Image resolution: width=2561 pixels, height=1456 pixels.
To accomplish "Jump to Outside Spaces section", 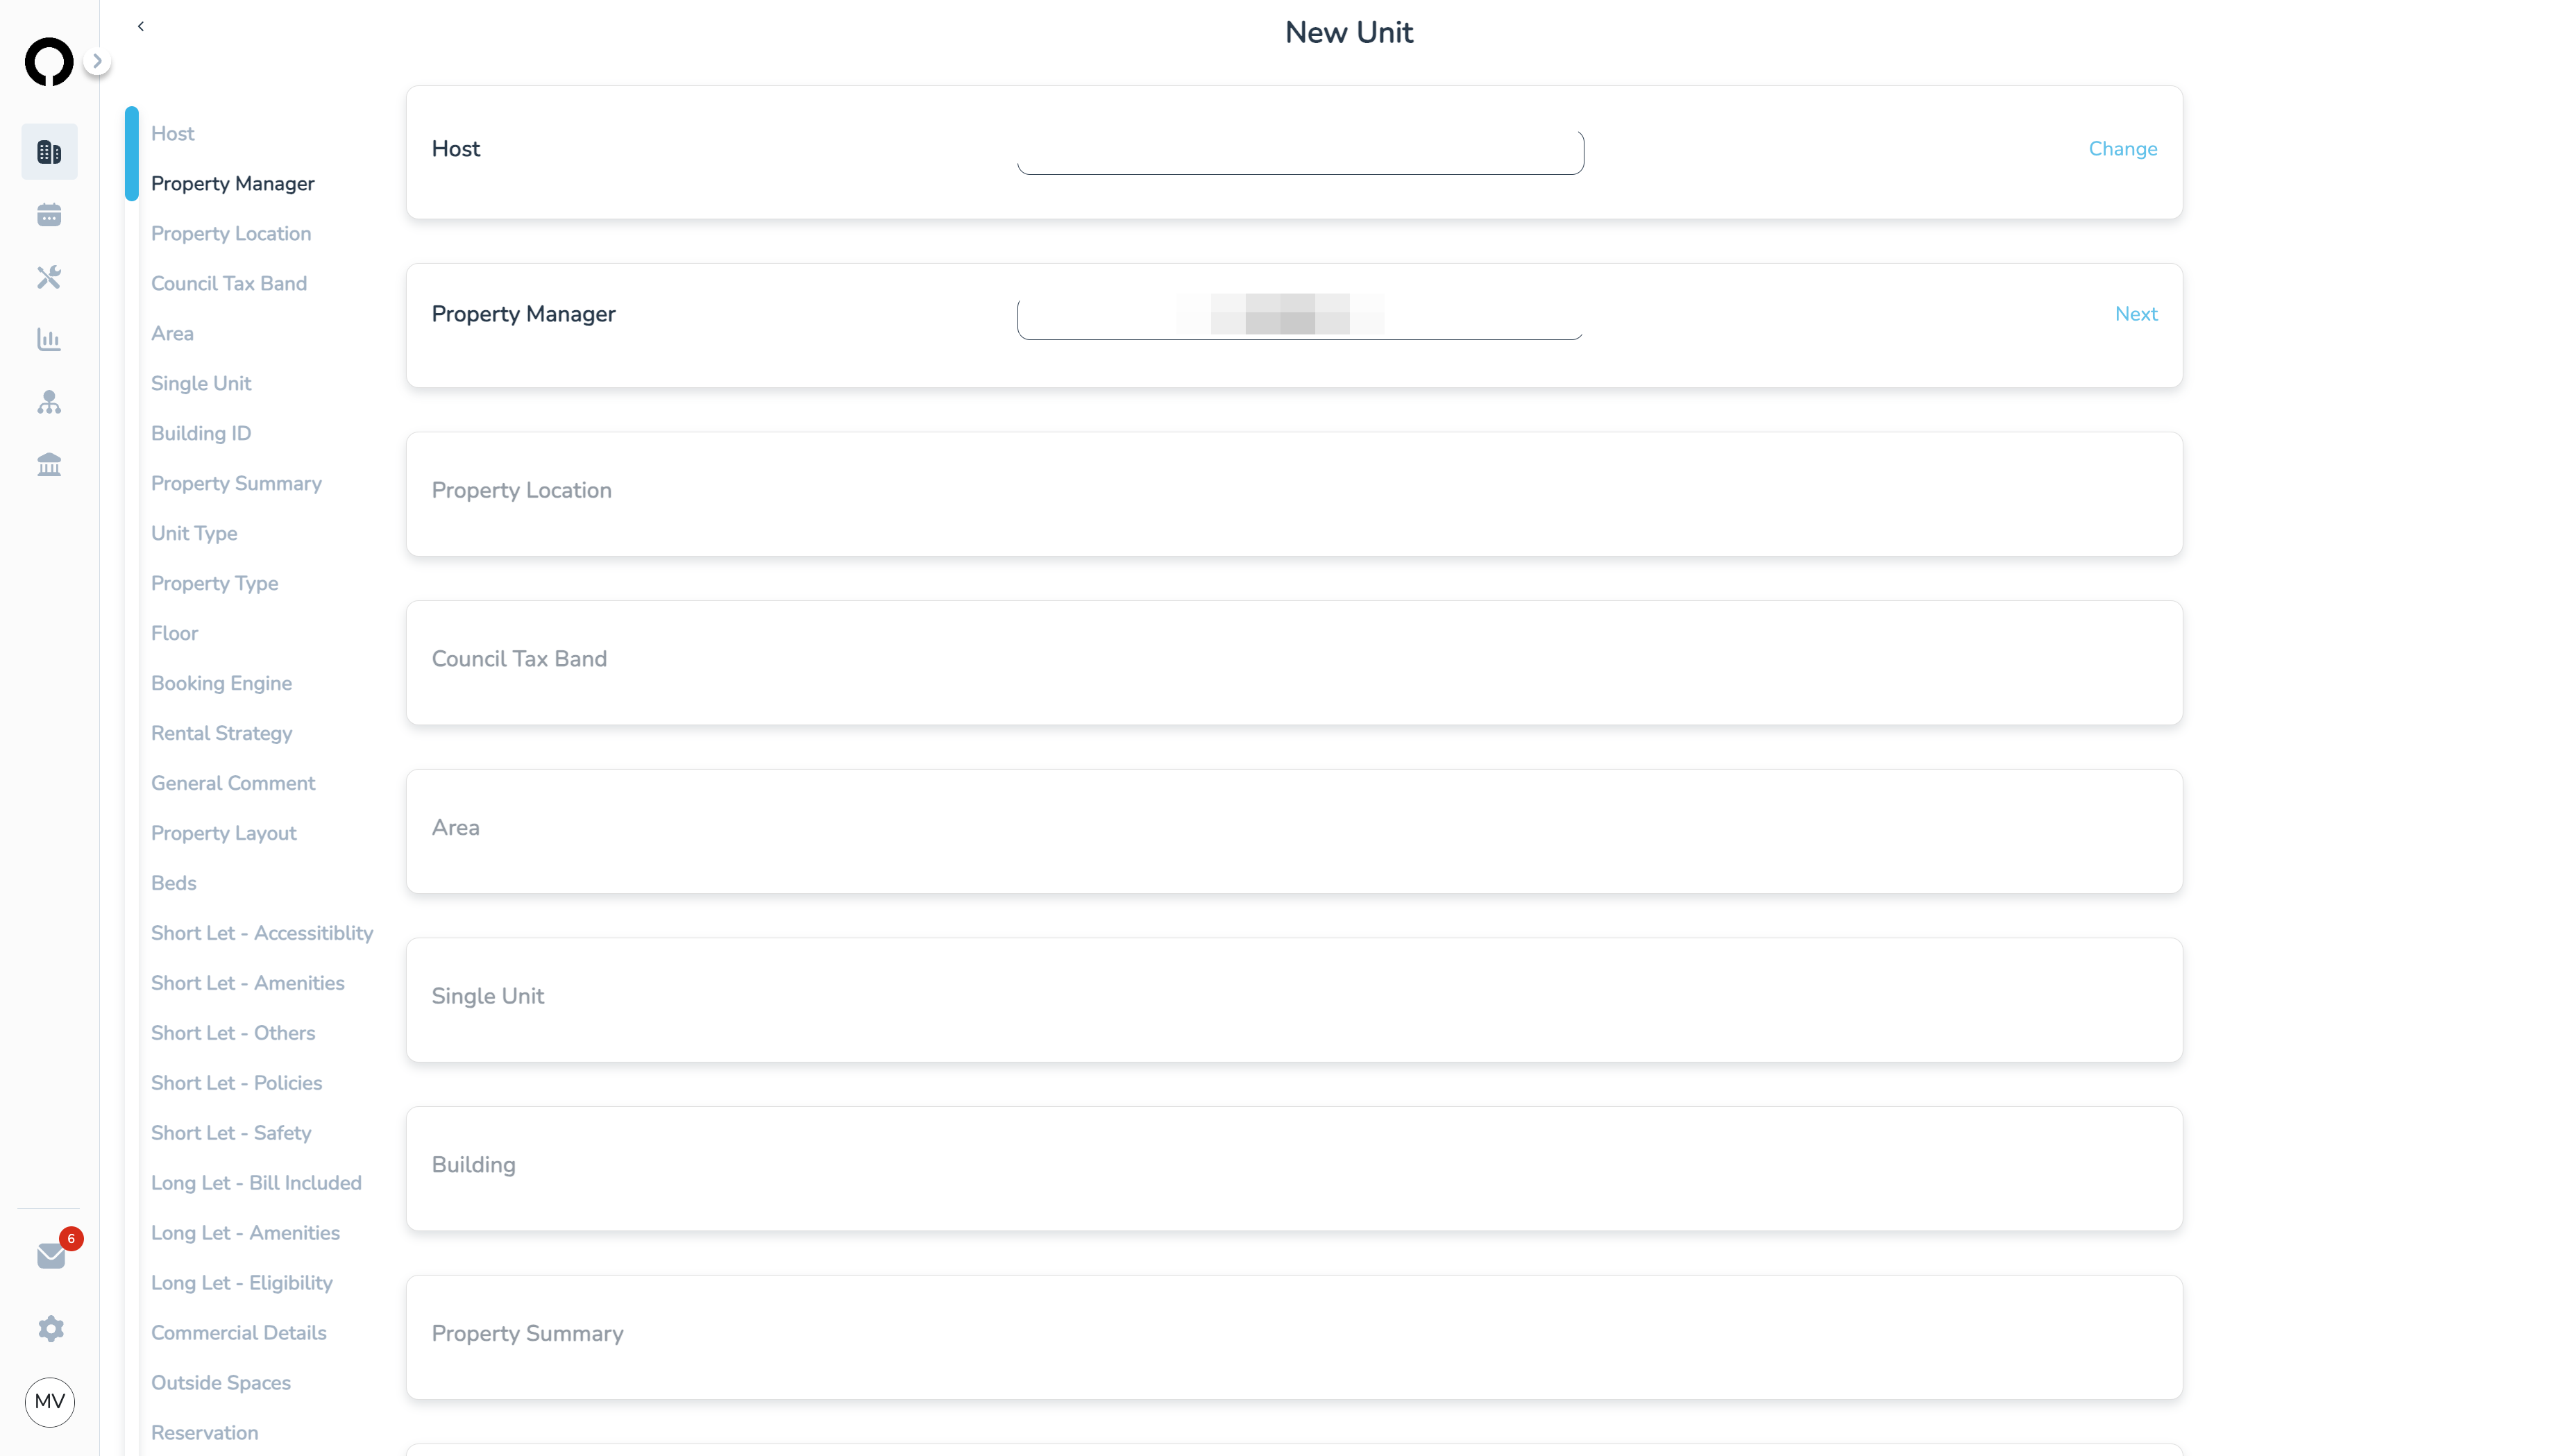I will [x=221, y=1383].
